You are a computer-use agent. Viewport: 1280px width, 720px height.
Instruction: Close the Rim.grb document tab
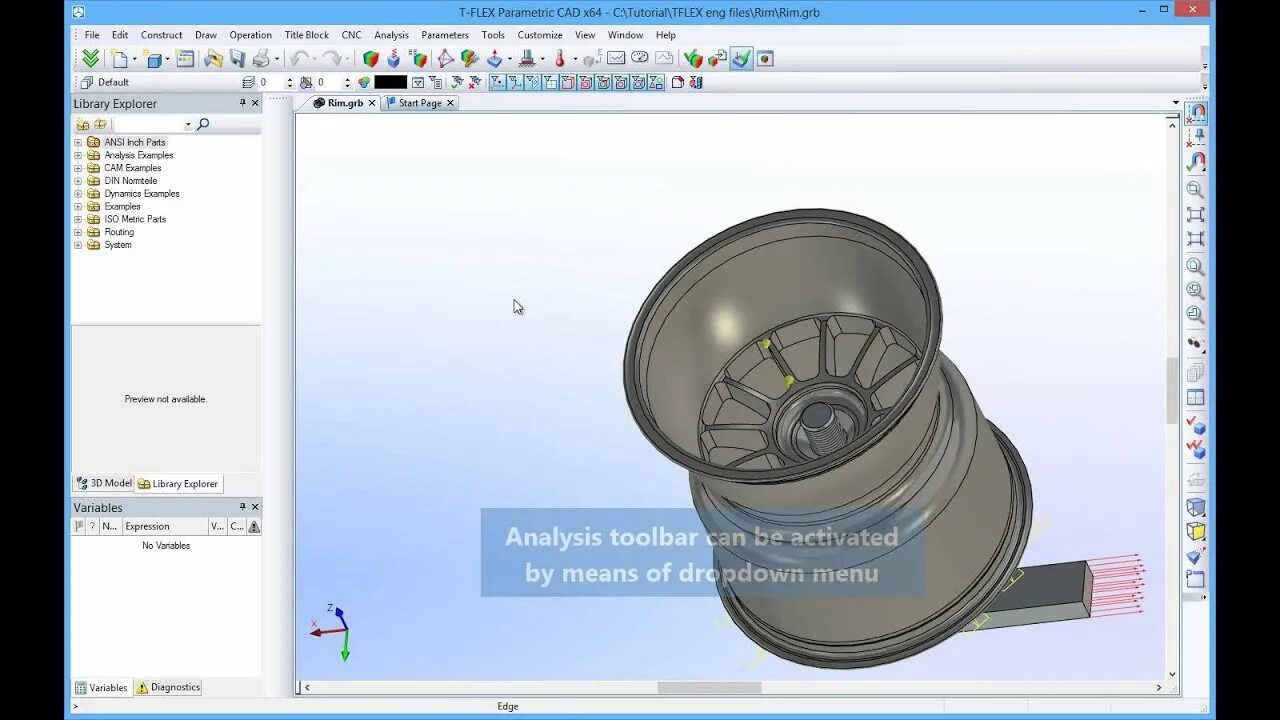372,103
